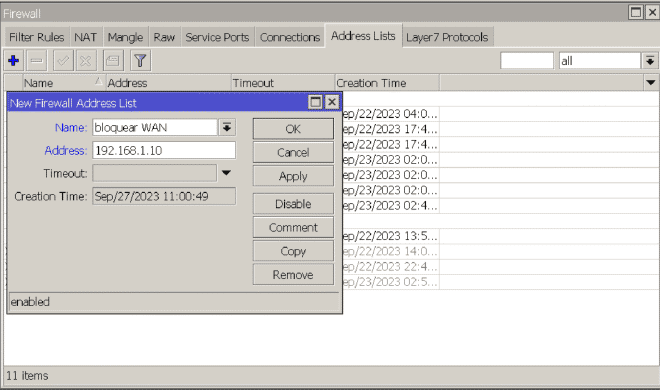Open the column selector dropdown at table right
660x390 pixels.
pyautogui.click(x=651, y=82)
